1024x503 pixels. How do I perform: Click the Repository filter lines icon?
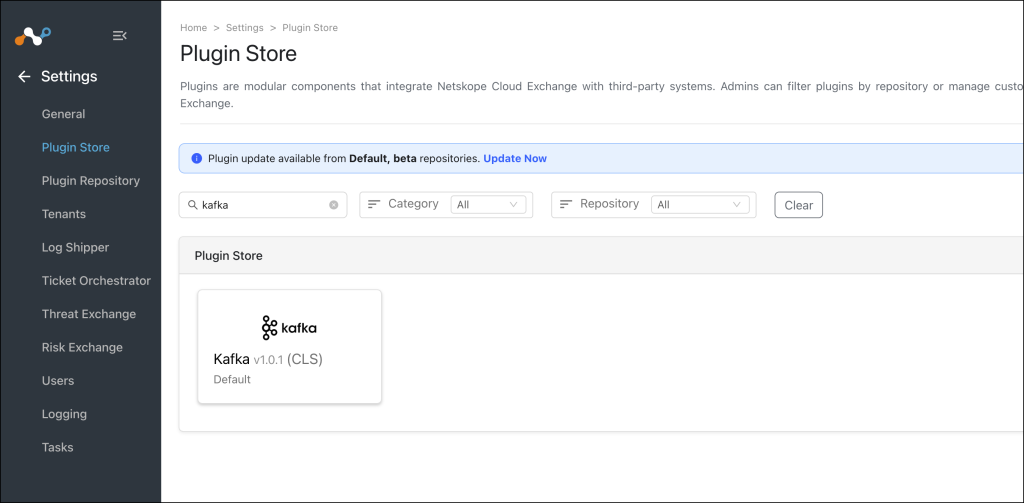(566, 204)
